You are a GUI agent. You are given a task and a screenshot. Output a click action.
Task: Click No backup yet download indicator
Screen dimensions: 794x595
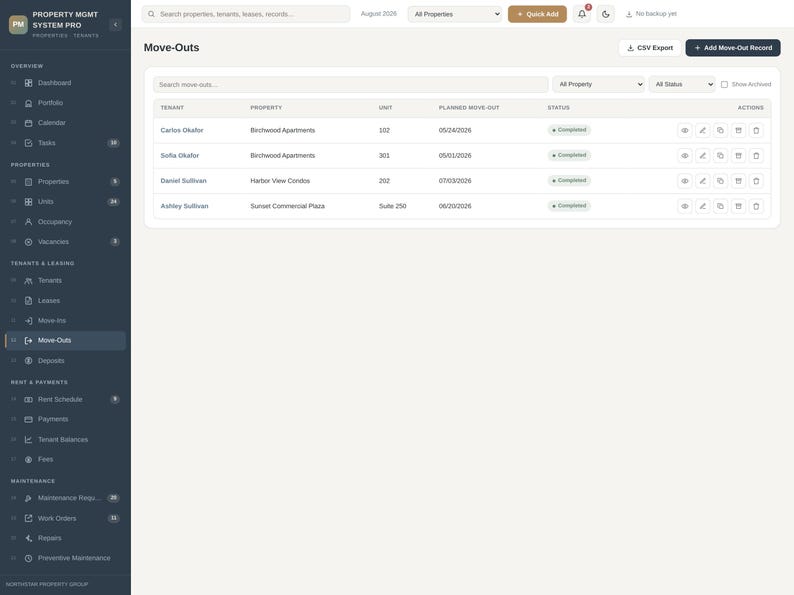[x=651, y=14]
